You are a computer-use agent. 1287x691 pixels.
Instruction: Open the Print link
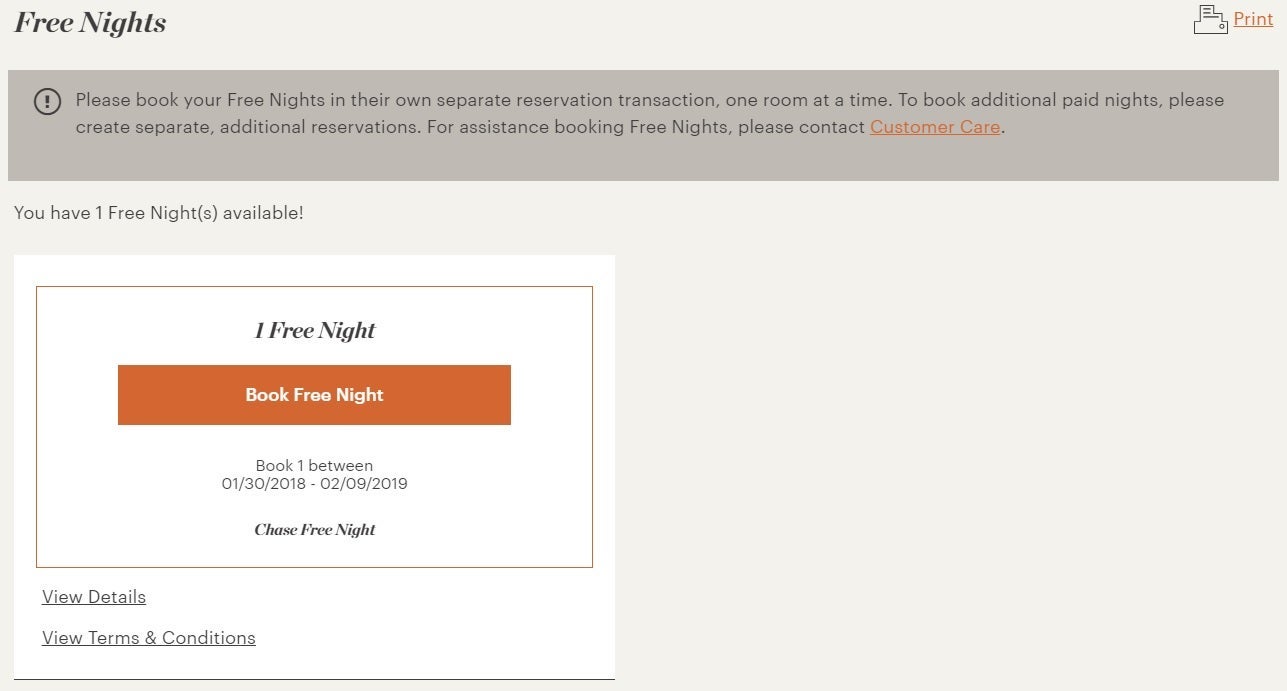pos(1253,19)
